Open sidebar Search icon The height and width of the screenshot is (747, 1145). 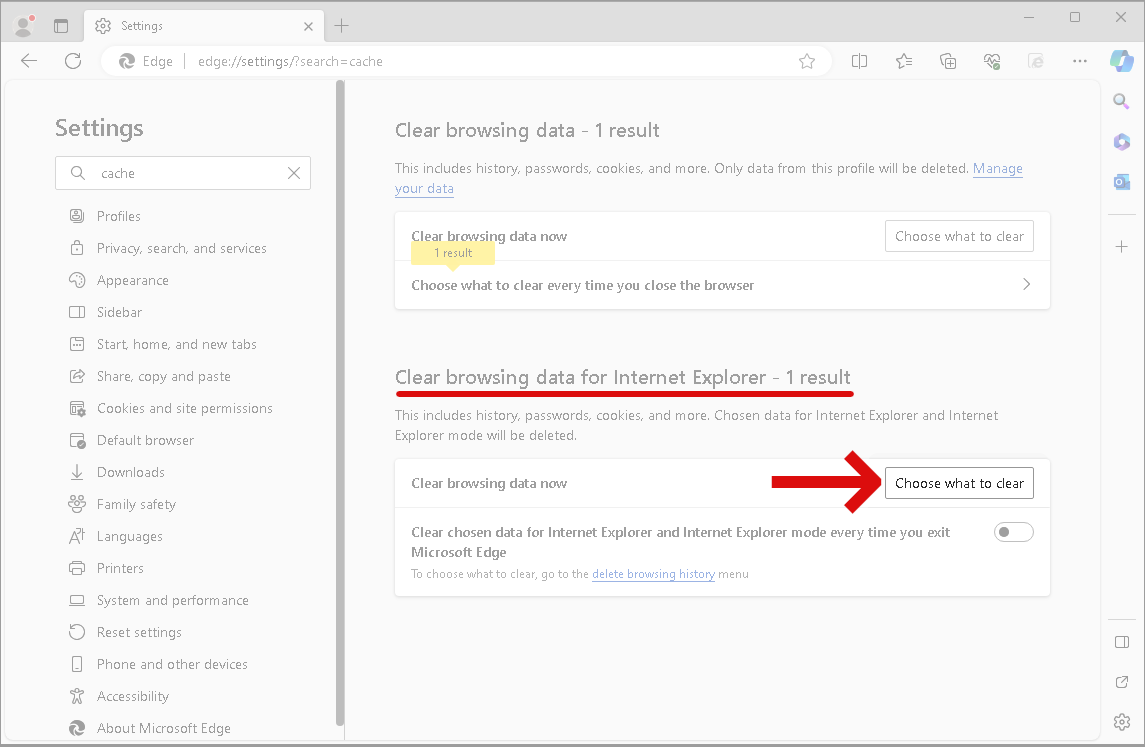1122,101
